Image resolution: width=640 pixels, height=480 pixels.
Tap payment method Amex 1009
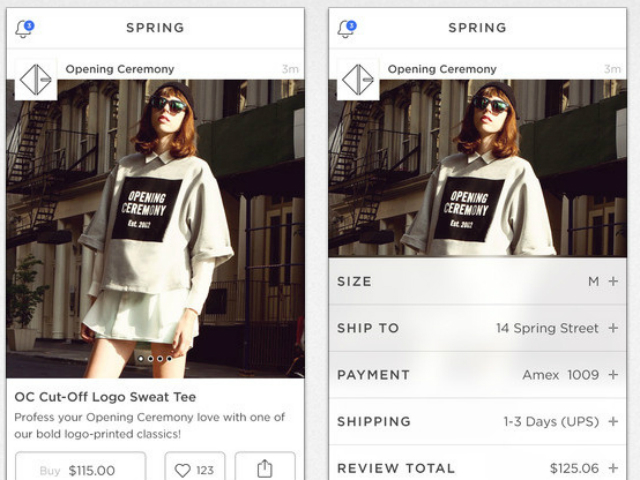(x=560, y=375)
